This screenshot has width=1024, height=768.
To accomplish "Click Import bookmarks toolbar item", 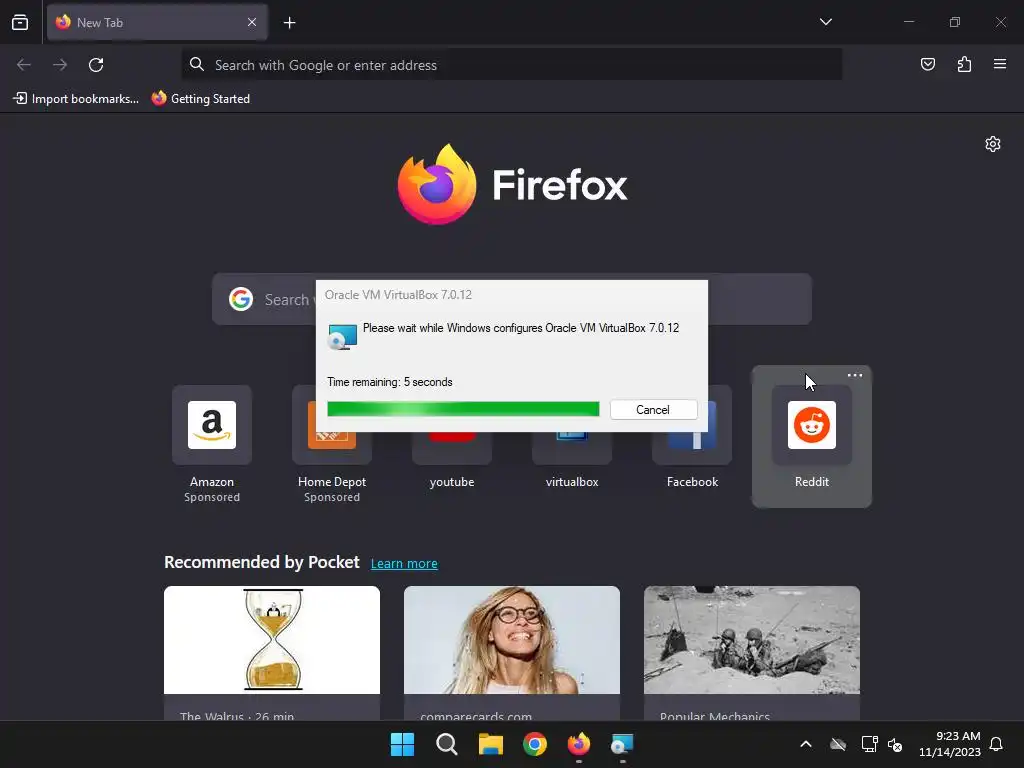I will (x=76, y=99).
